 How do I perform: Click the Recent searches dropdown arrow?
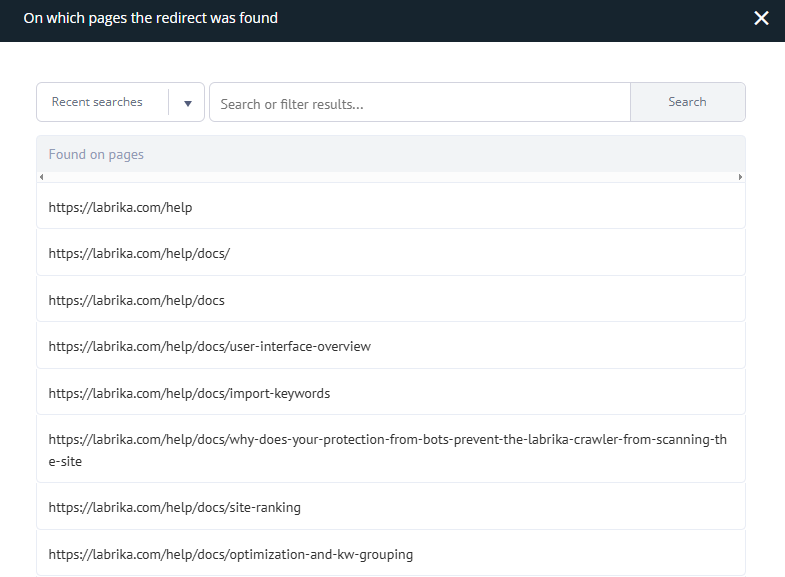coord(187,103)
